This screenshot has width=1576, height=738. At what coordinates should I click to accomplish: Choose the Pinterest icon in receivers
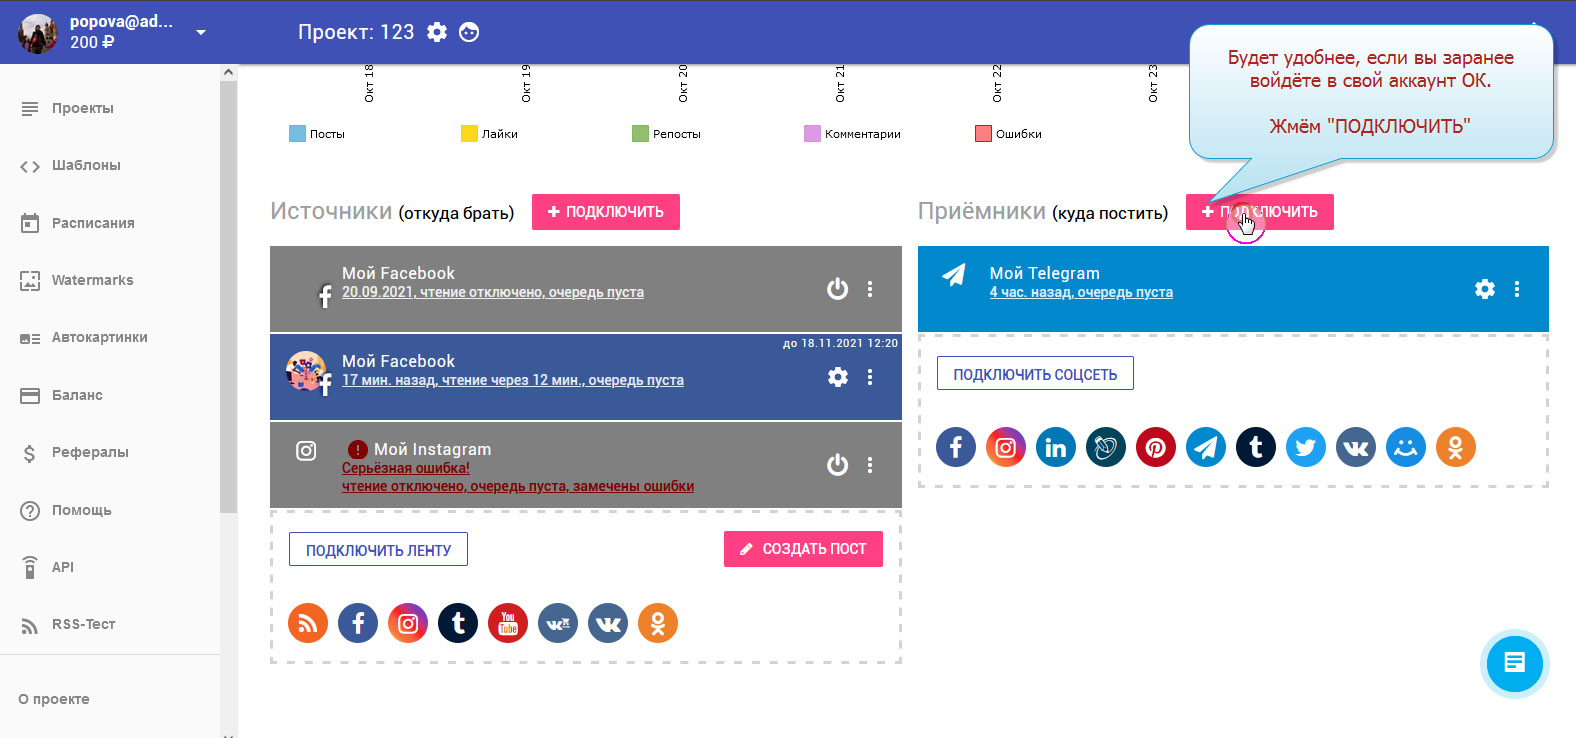[x=1155, y=447]
